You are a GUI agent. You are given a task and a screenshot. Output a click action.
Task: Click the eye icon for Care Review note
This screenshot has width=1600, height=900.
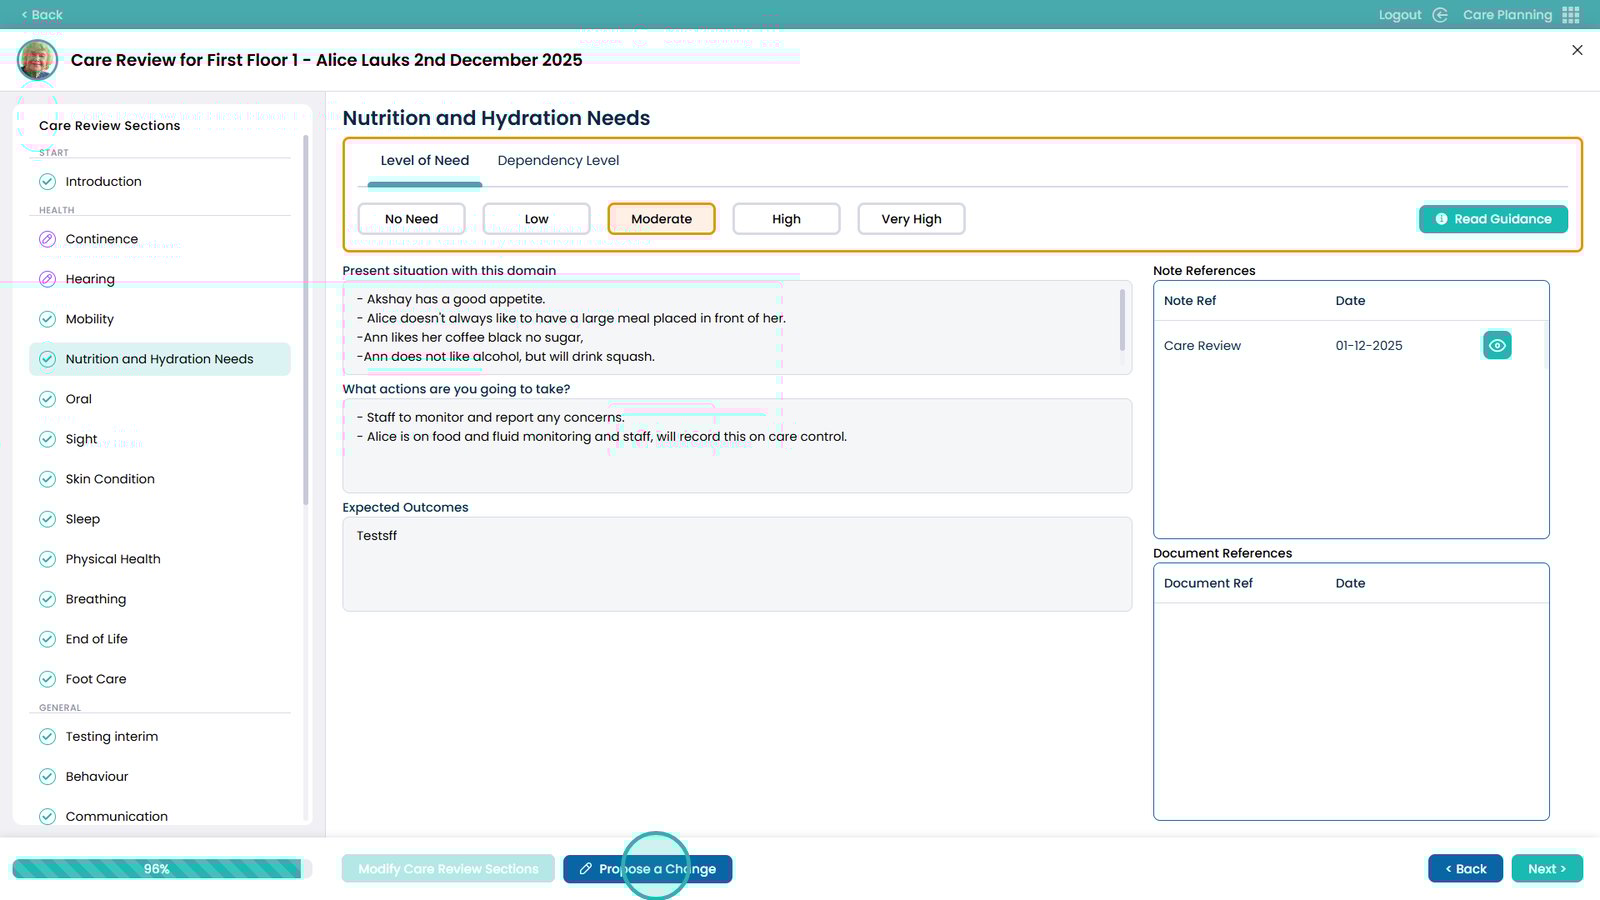click(x=1496, y=345)
